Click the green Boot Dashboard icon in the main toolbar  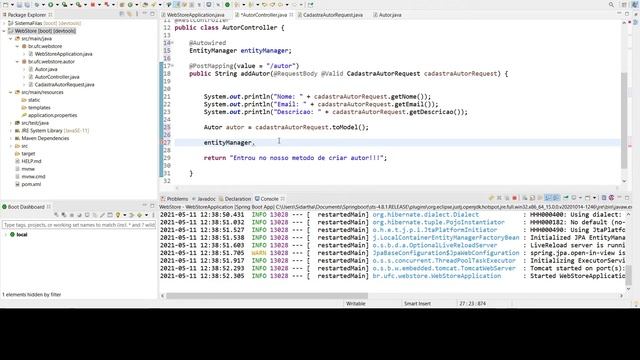[227, 4]
